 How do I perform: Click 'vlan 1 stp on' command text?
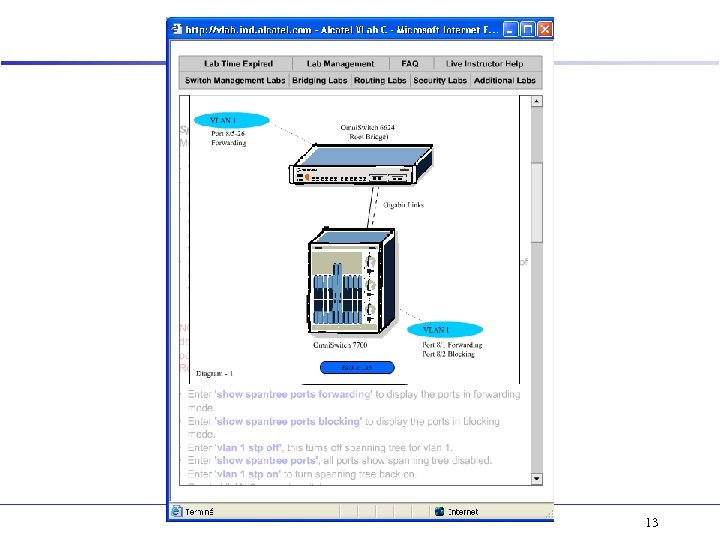(248, 474)
